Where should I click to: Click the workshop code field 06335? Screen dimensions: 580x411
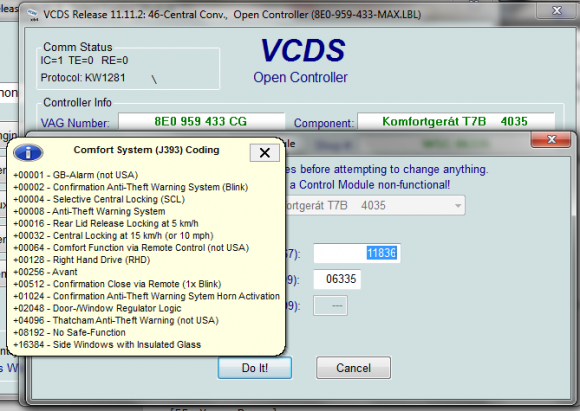coord(337,279)
